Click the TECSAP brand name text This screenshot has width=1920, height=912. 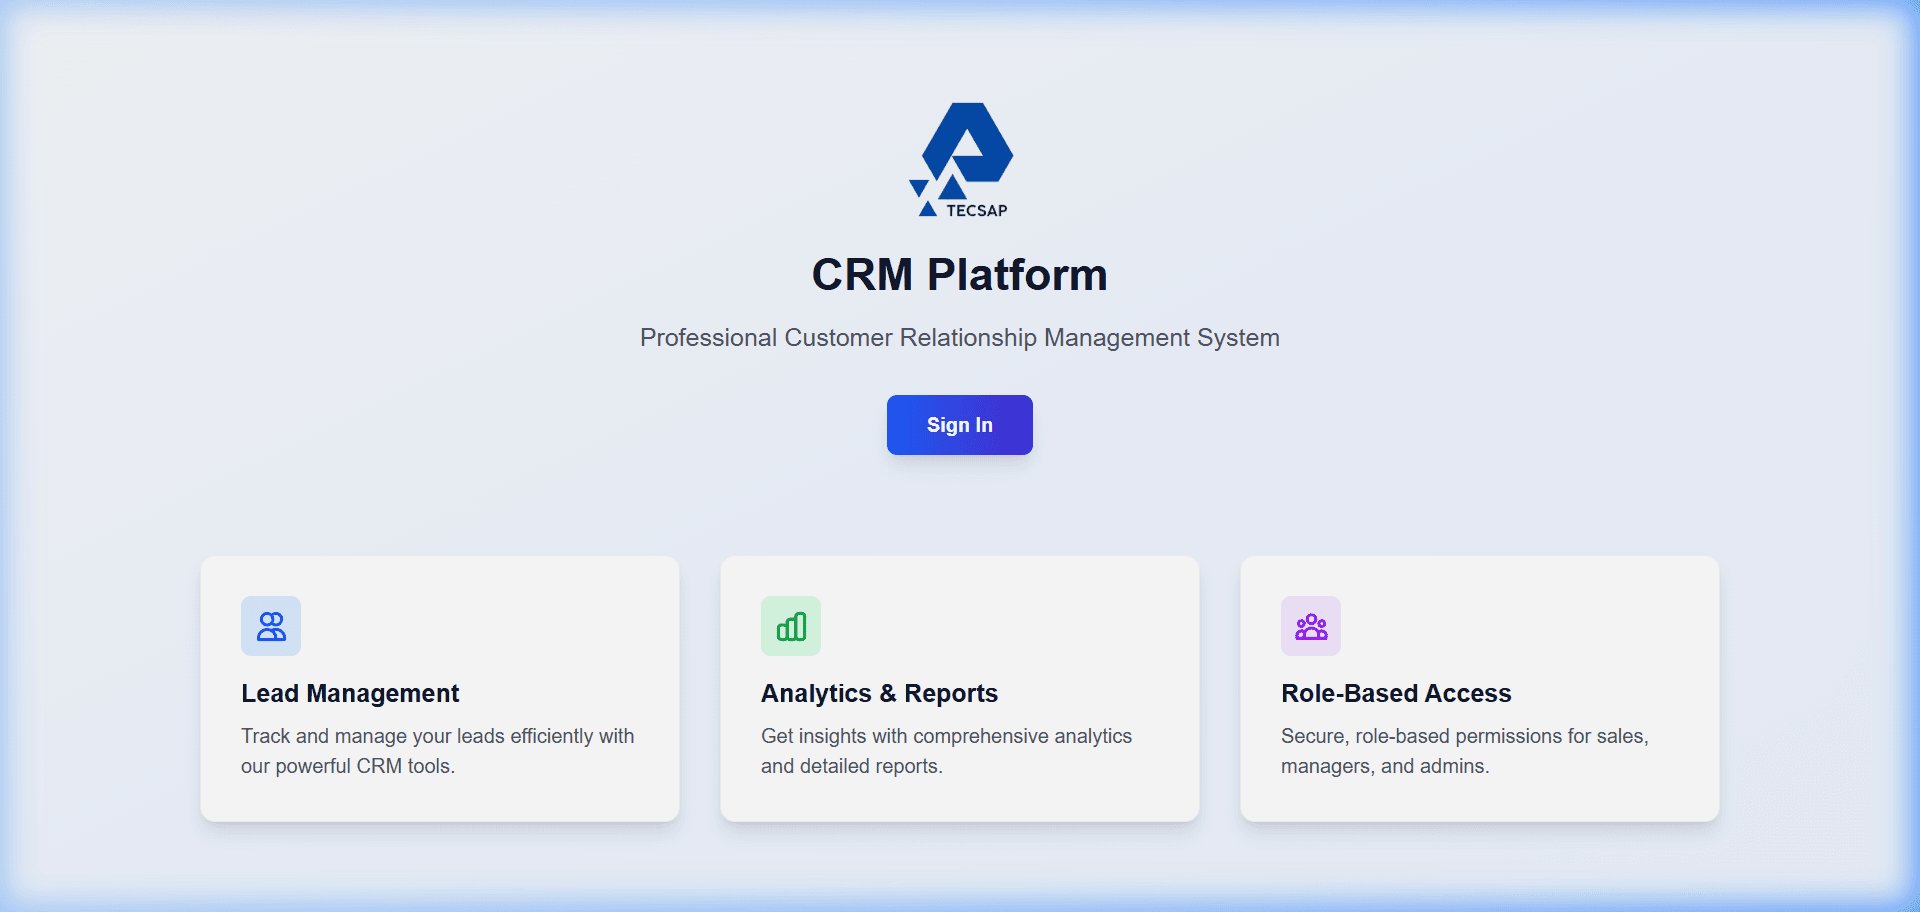click(x=977, y=210)
